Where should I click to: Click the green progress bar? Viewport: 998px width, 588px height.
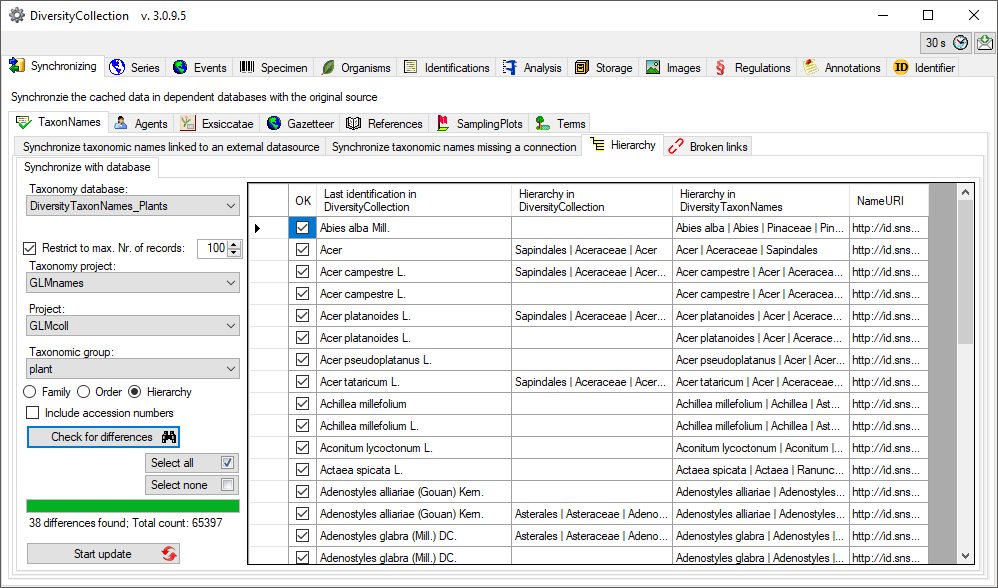tap(133, 506)
